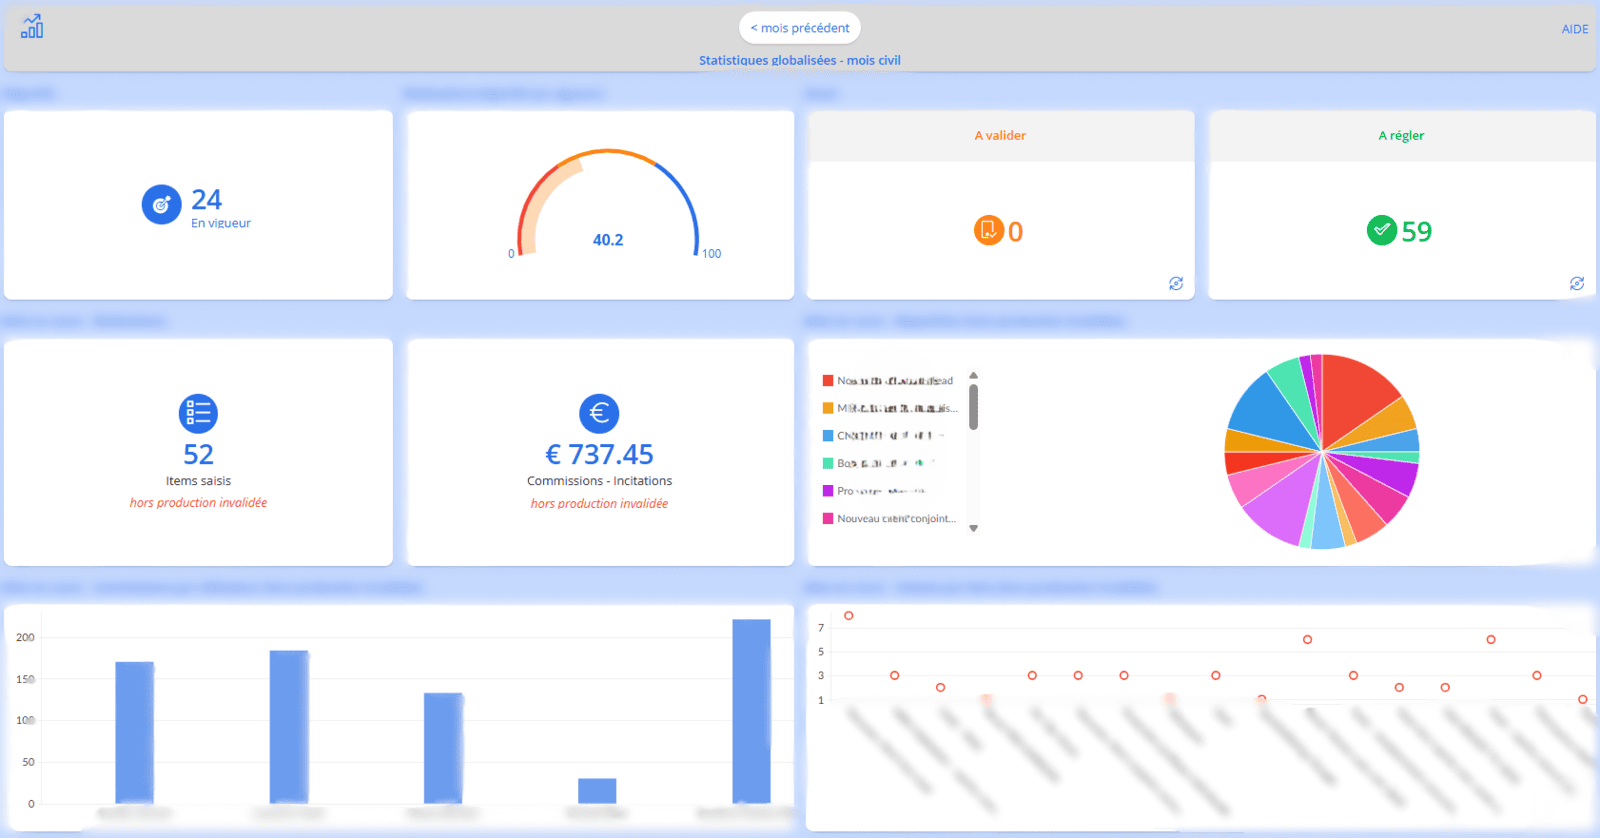Click the statistics chart icon in header

32,27
